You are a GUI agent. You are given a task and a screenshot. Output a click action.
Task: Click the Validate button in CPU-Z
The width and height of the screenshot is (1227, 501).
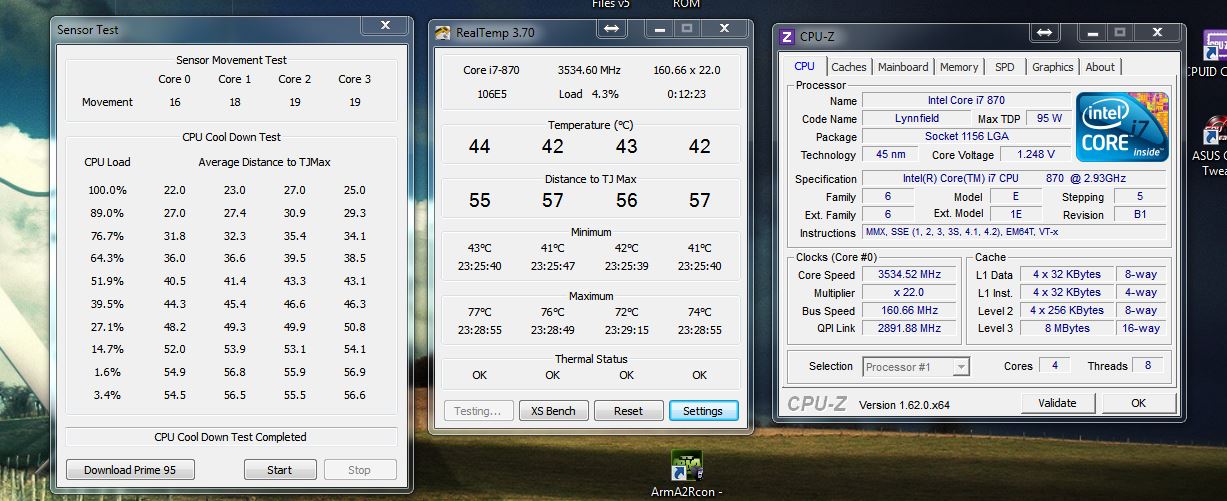[x=1057, y=403]
